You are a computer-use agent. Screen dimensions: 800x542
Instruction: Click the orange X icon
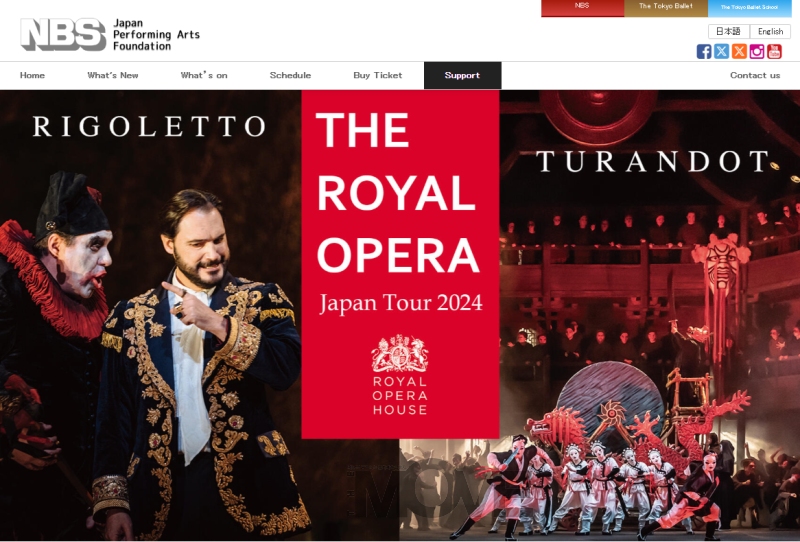[x=739, y=52]
